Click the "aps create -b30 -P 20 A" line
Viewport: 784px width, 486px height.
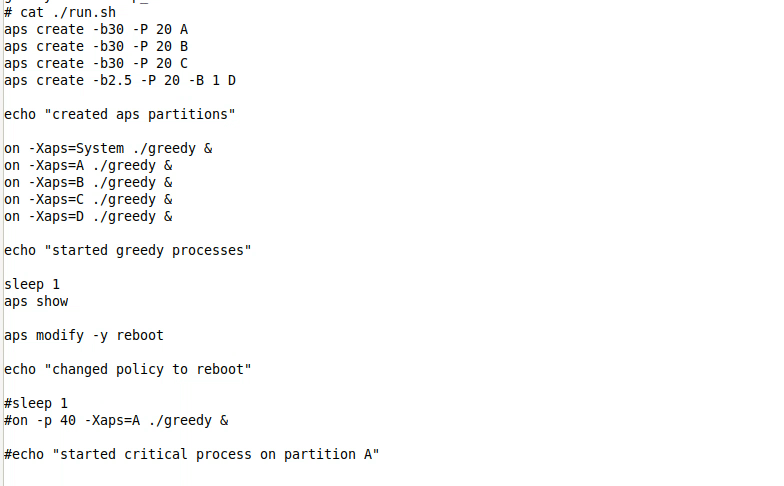point(96,30)
